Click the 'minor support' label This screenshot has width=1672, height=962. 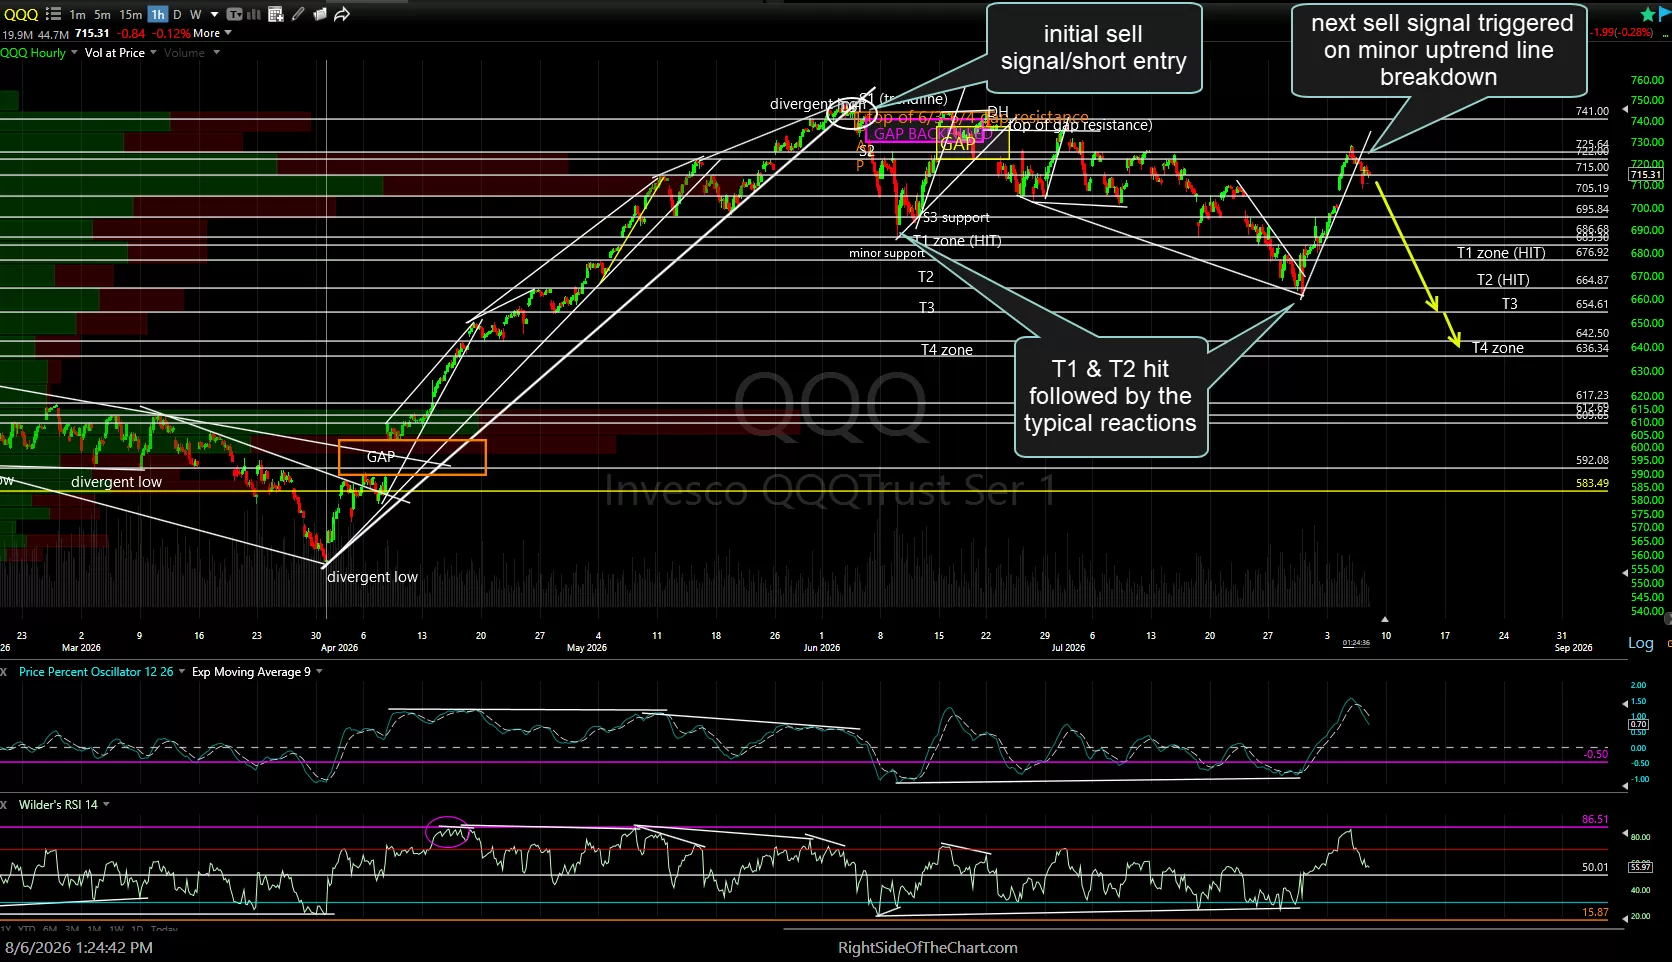tap(887, 253)
